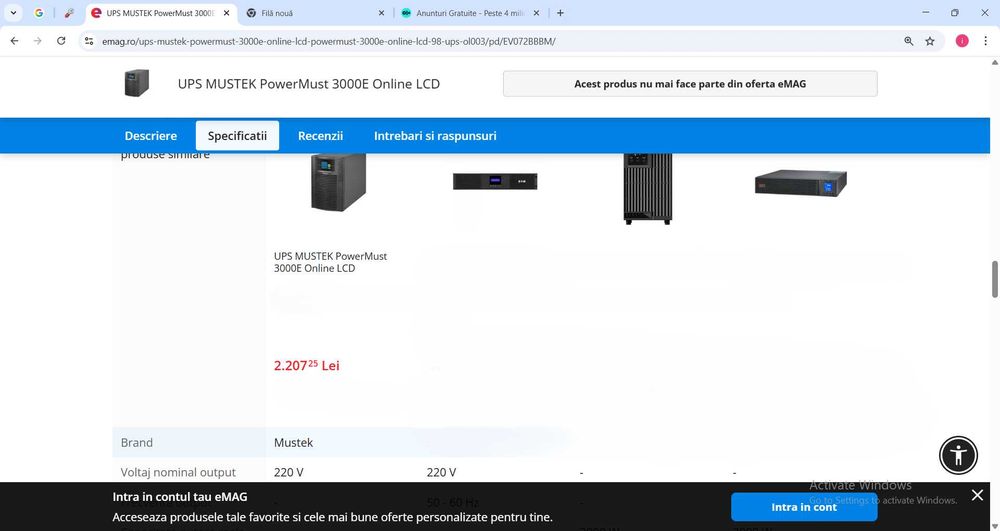Go to the Descriere section
The width and height of the screenshot is (1000, 531).
[151, 136]
